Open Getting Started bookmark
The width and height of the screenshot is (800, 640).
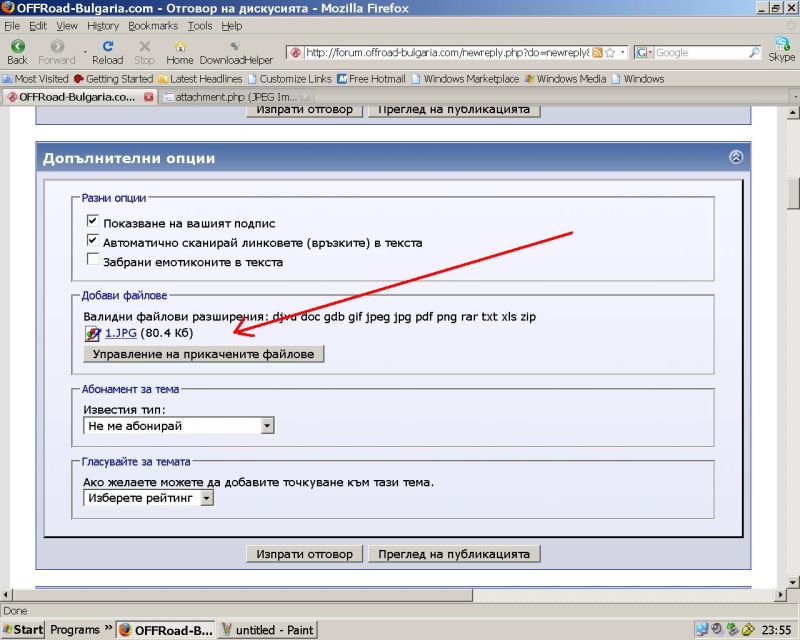[113, 79]
